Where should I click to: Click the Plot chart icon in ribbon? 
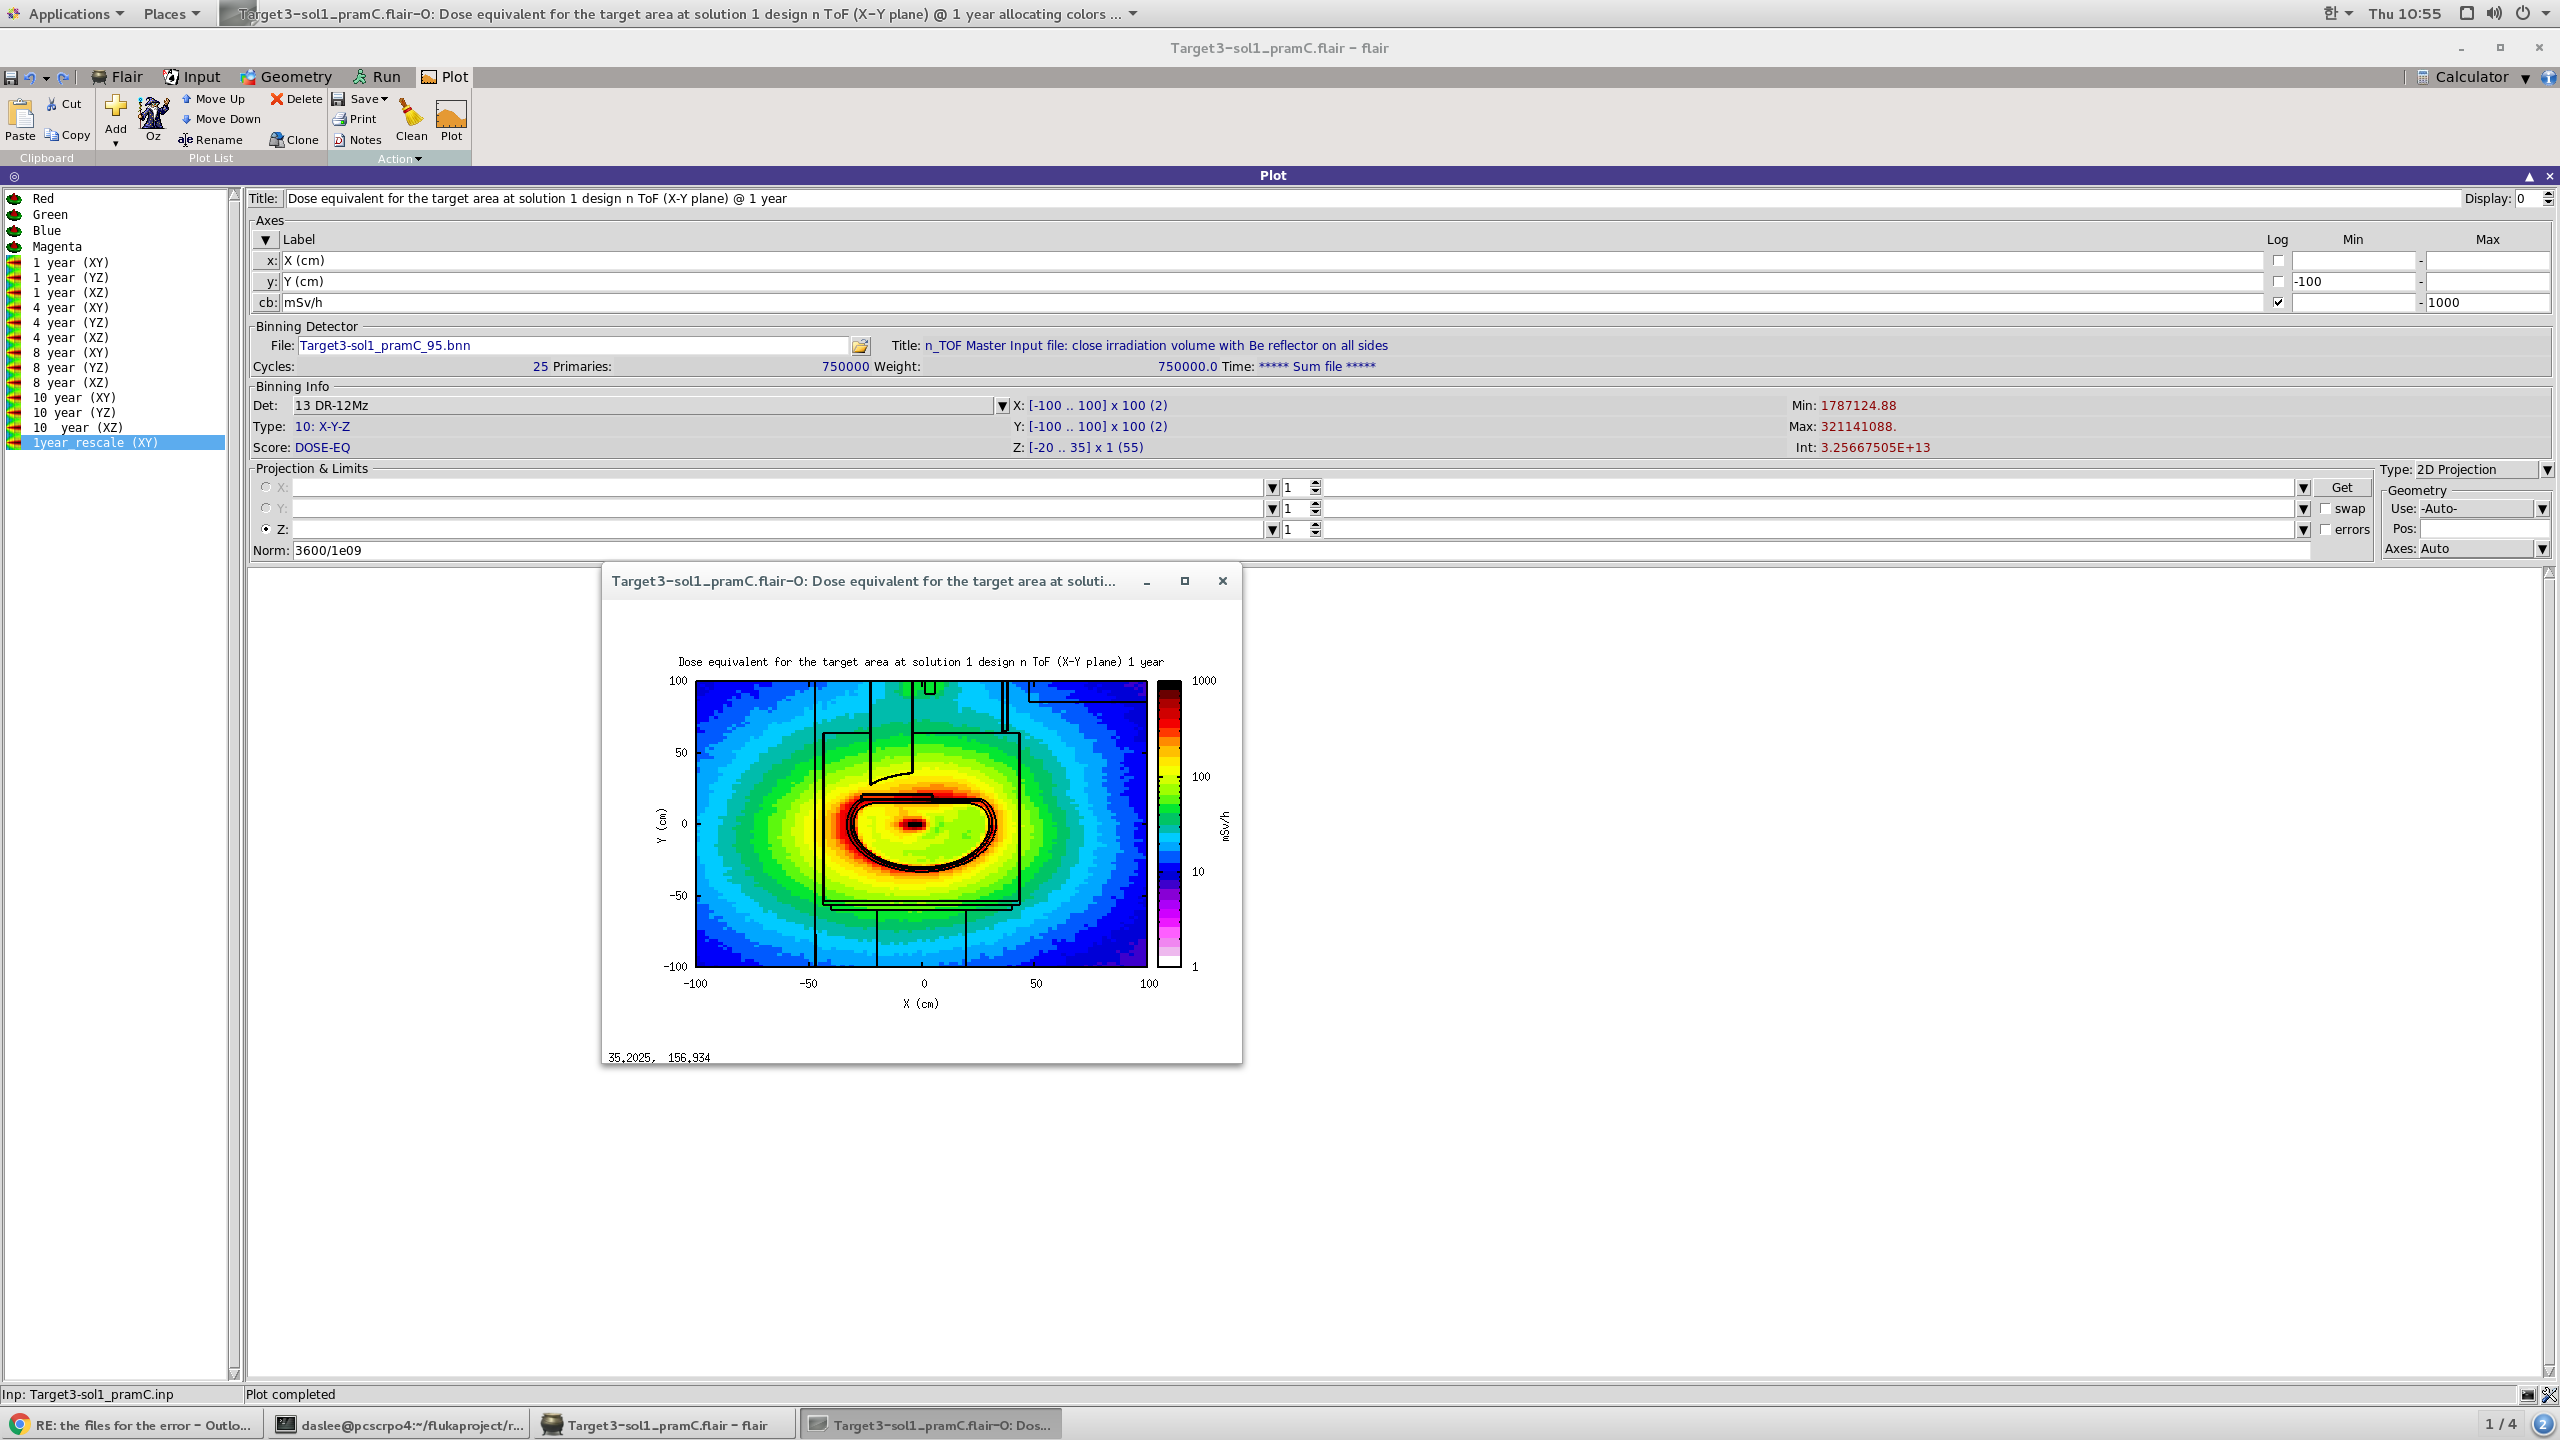tap(451, 114)
